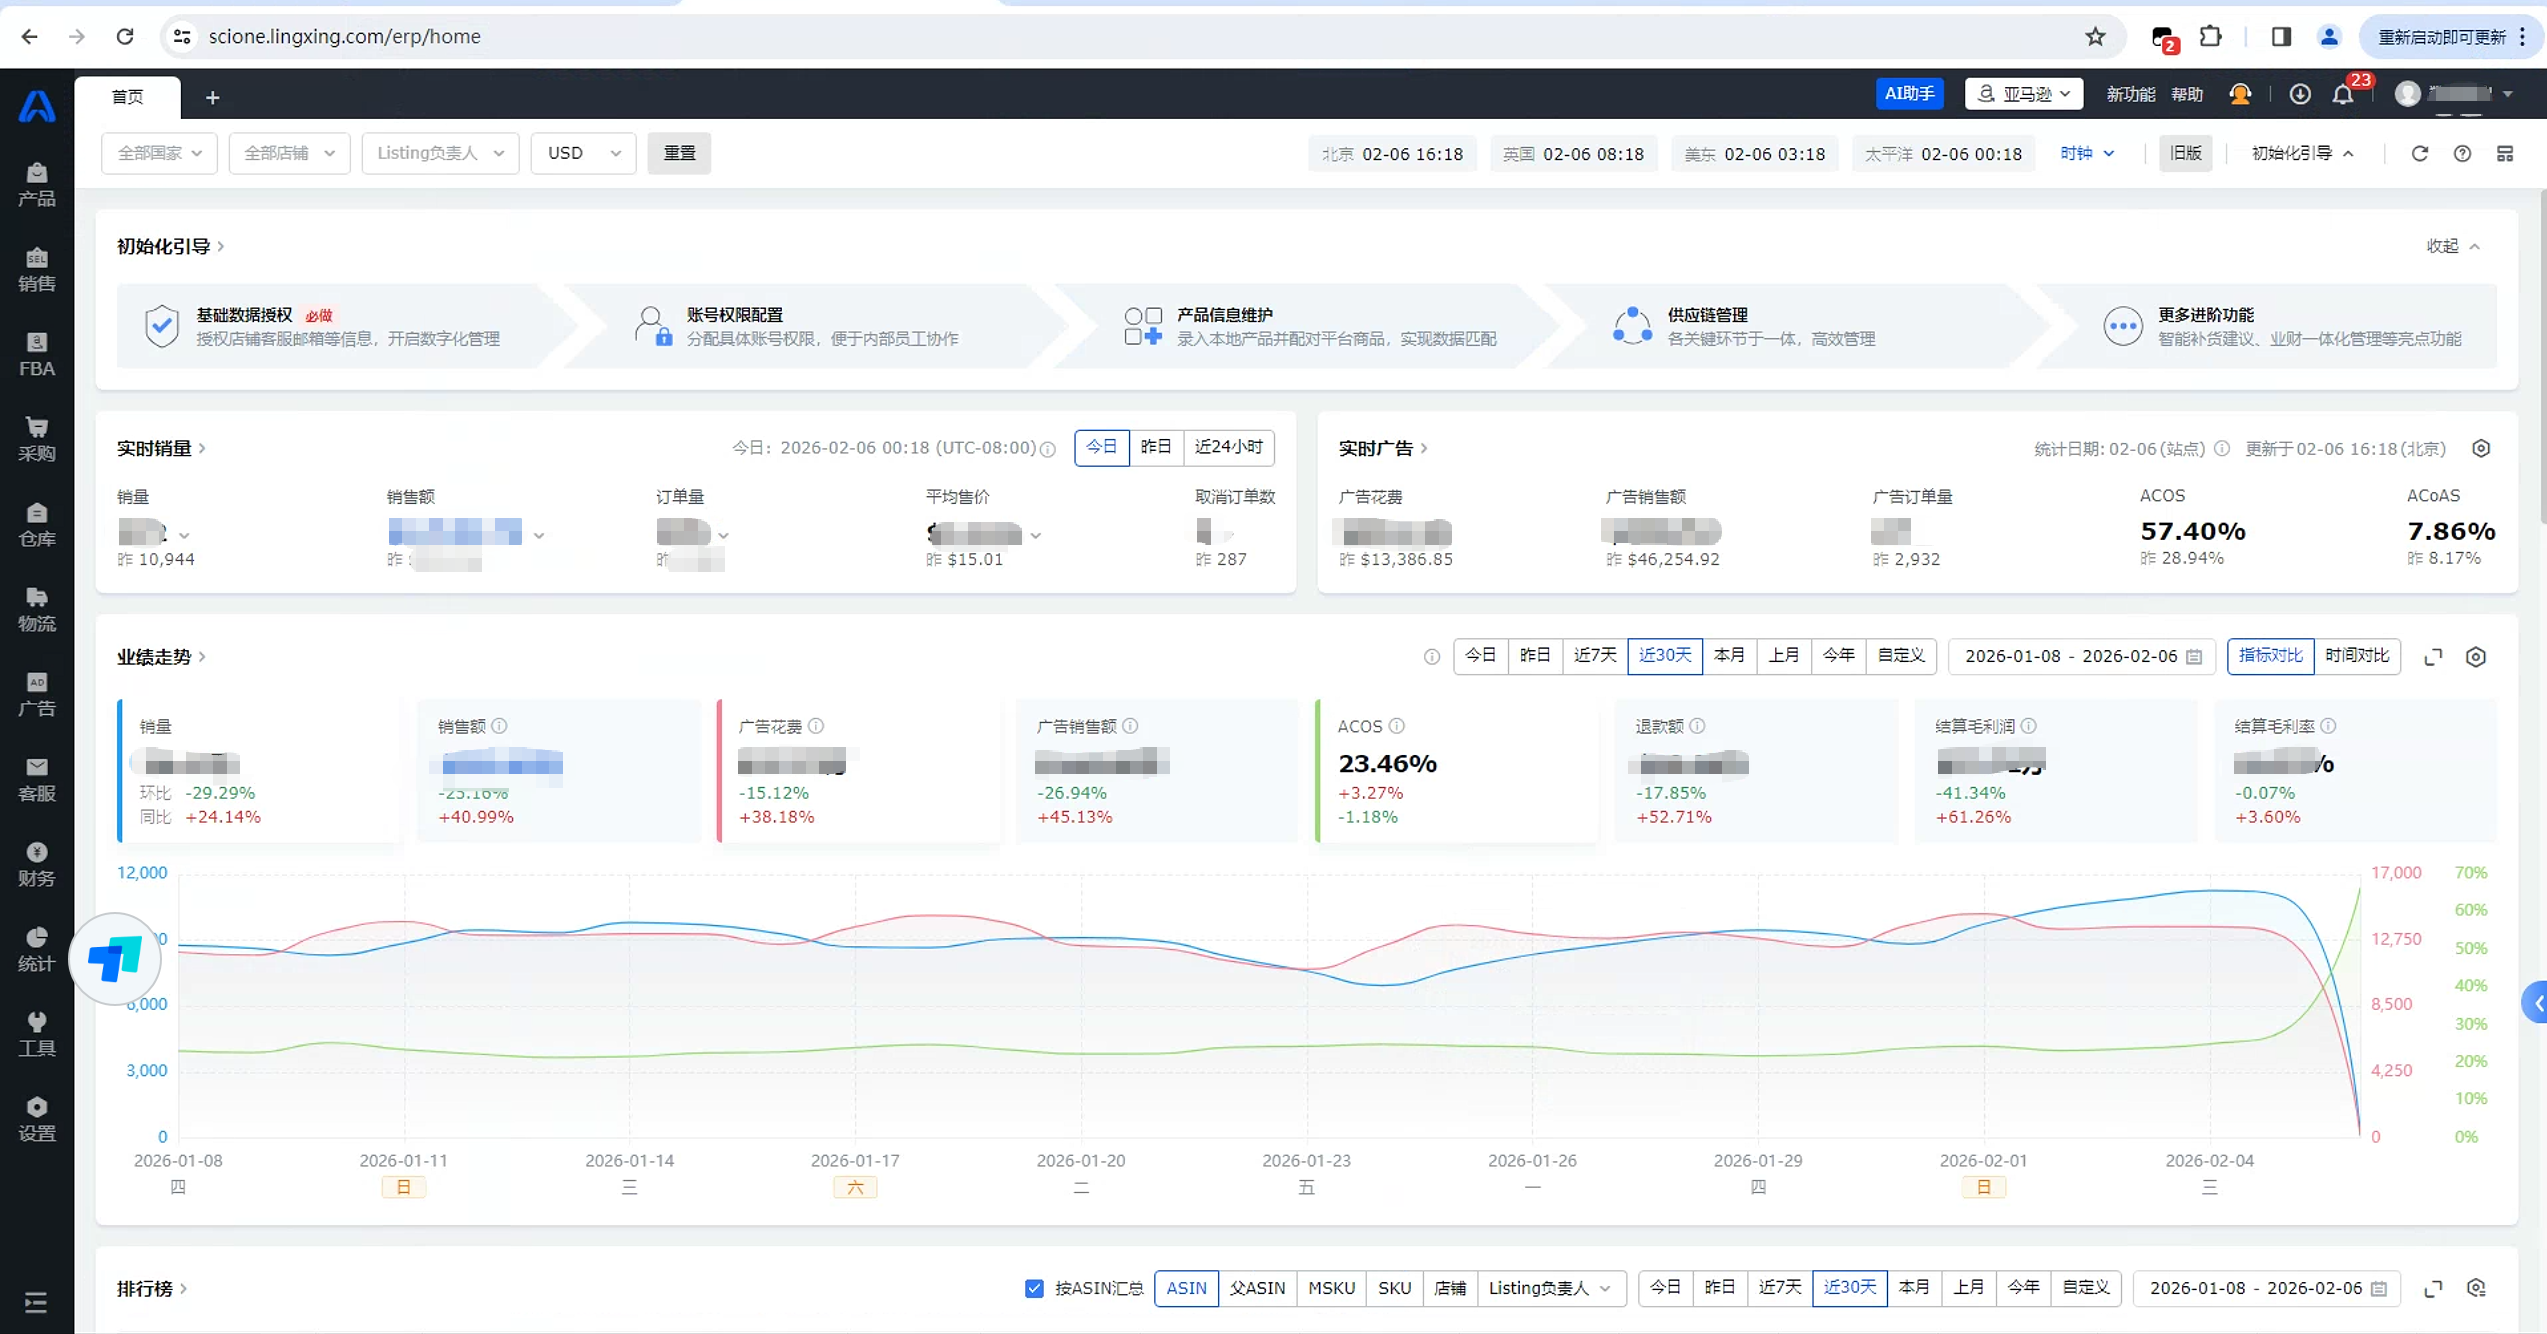Screen dimensions: 2547x1334
Task: Open the USD currency dropdown
Action: tap(583, 153)
